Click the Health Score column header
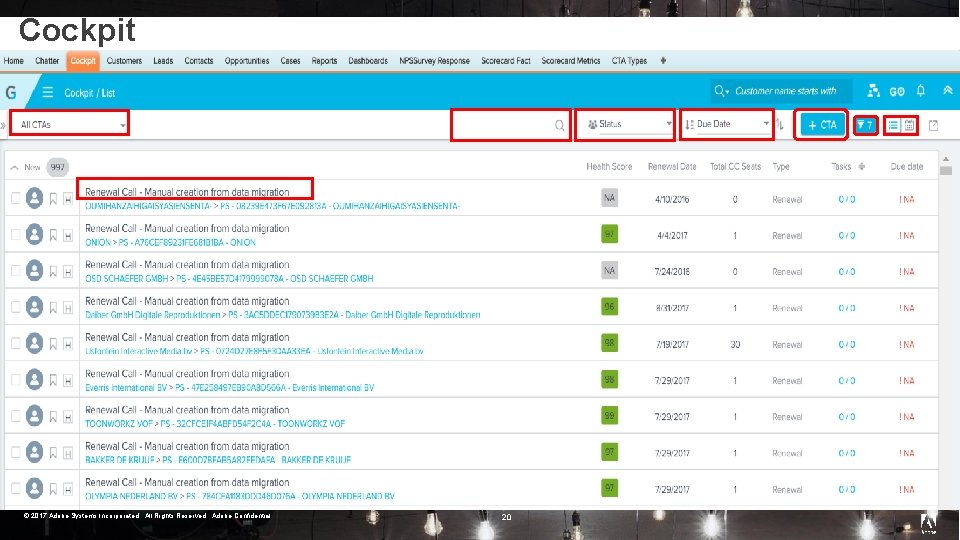This screenshot has height=540, width=960. pyautogui.click(x=609, y=167)
